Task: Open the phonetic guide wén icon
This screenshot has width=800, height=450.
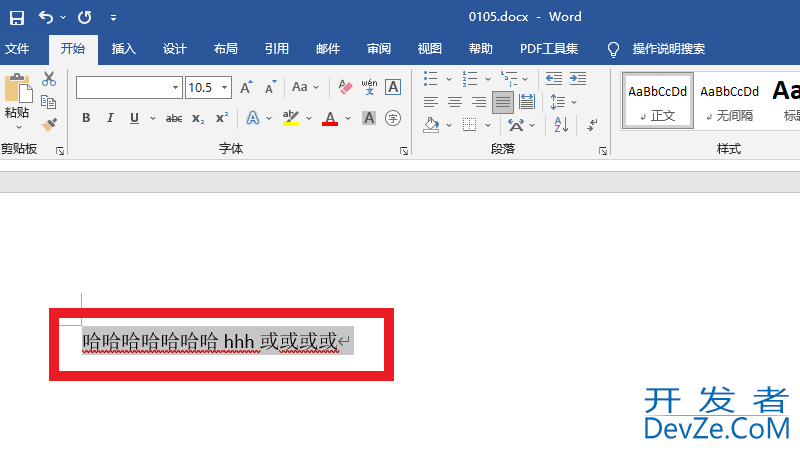Action: [369, 87]
